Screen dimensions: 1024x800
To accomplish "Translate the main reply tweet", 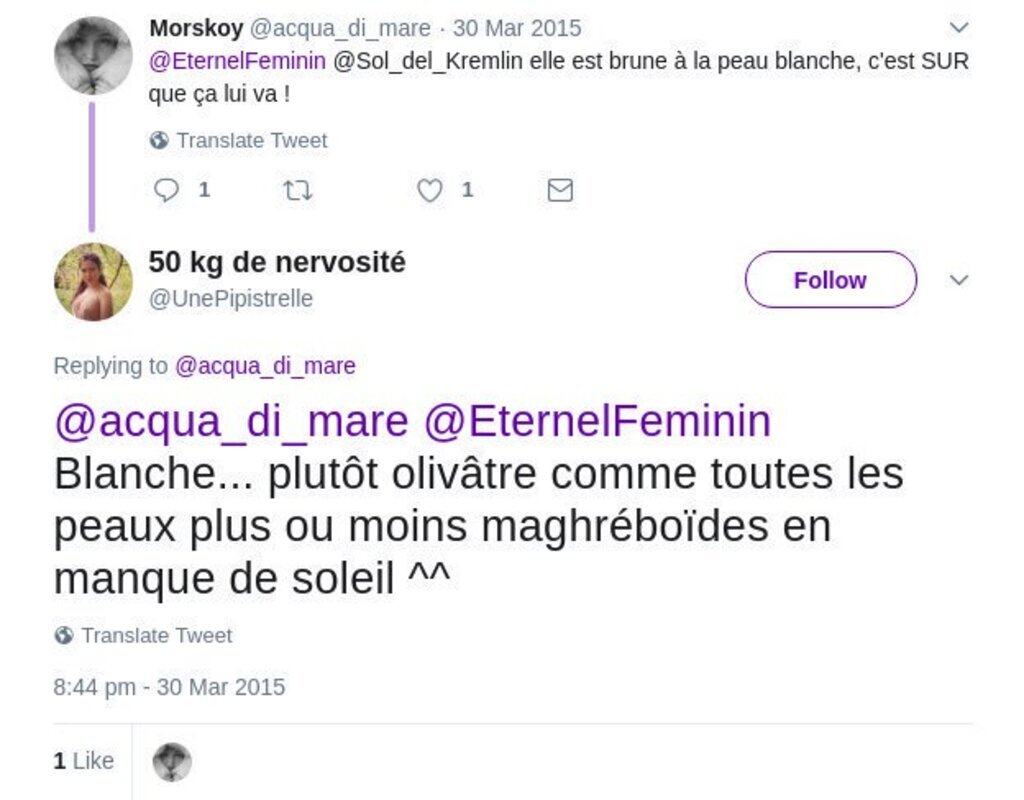I will coord(156,636).
